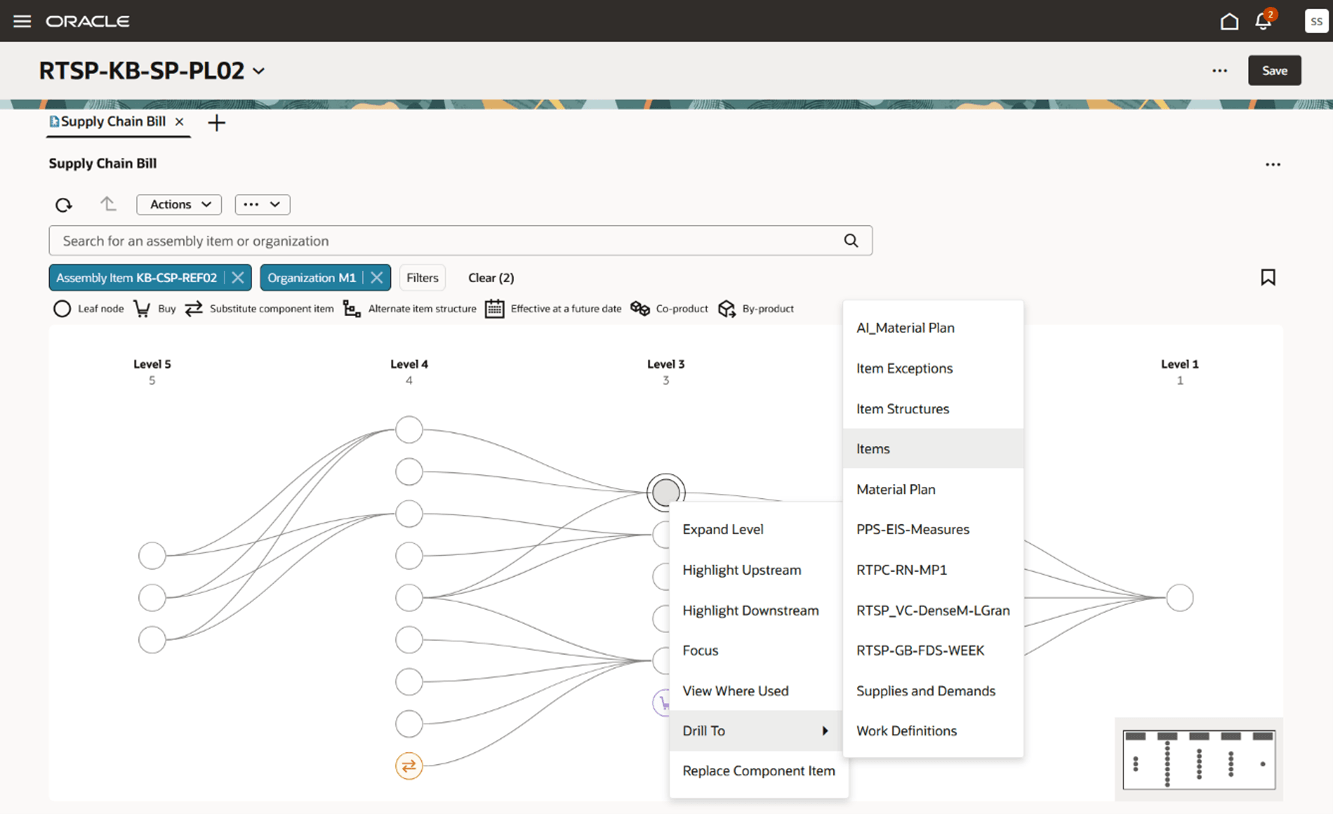Click the Level 5 column header
The height and width of the screenshot is (814, 1333).
[152, 365]
